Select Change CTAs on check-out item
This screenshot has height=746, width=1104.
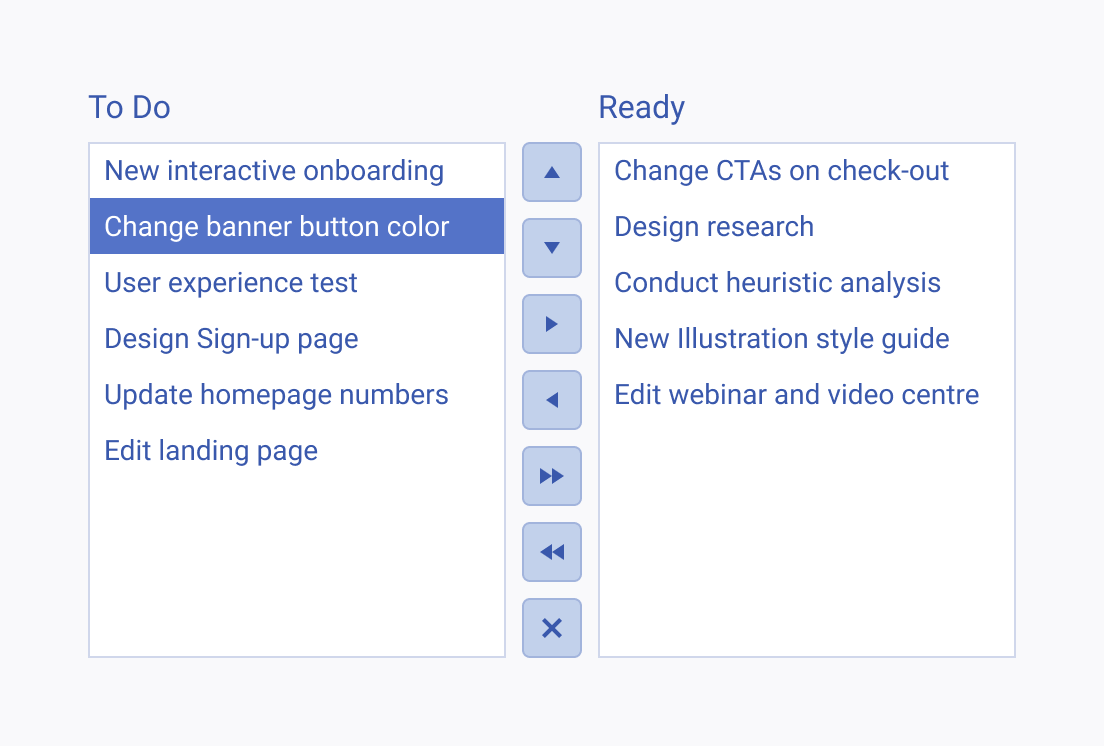click(807, 171)
